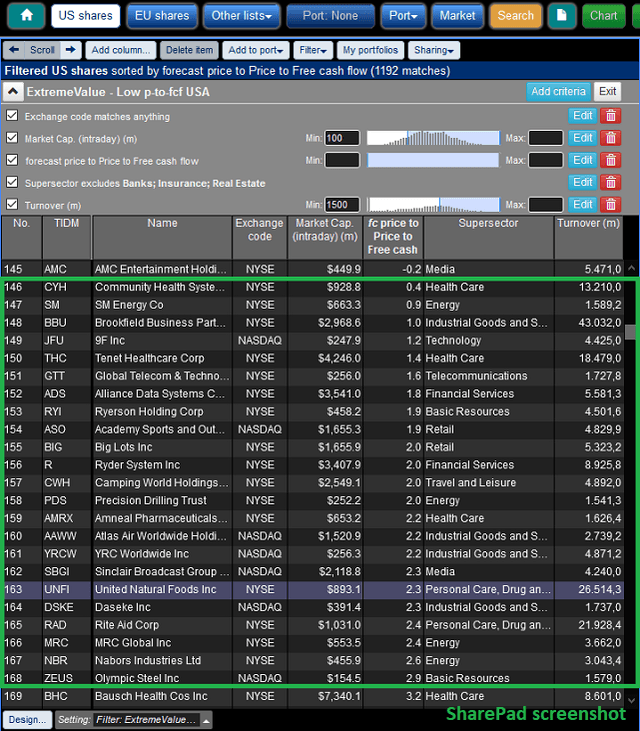Image resolution: width=640 pixels, height=731 pixels.
Task: Click forecast price to FCF range slider
Action: (433, 160)
